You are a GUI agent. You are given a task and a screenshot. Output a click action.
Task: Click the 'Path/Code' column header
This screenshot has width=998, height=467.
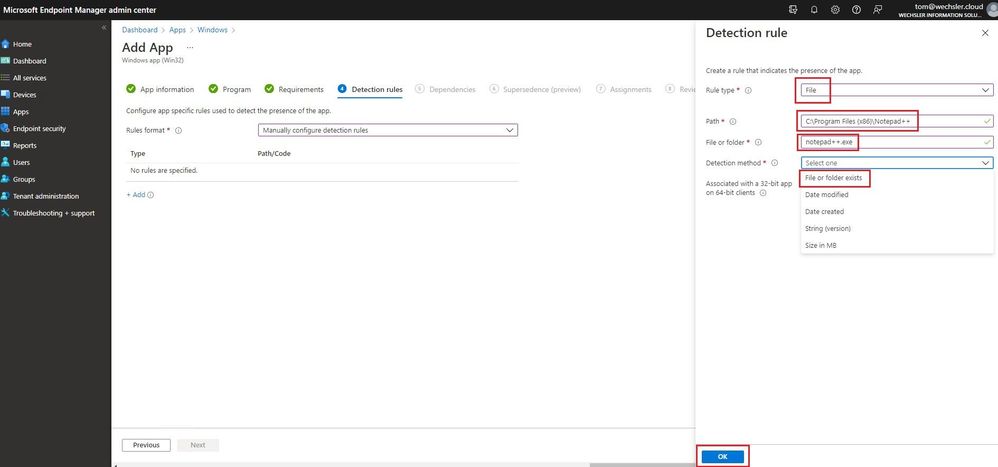pos(274,154)
